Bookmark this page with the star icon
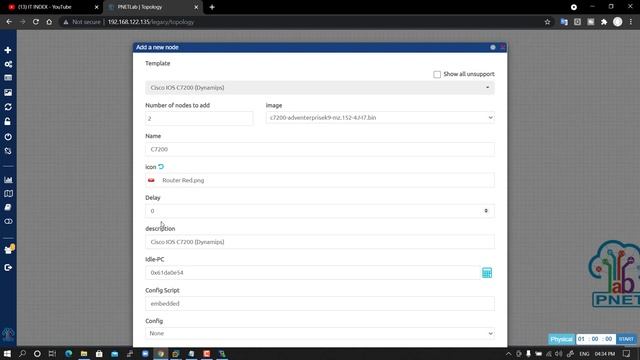 pyautogui.click(x=547, y=22)
